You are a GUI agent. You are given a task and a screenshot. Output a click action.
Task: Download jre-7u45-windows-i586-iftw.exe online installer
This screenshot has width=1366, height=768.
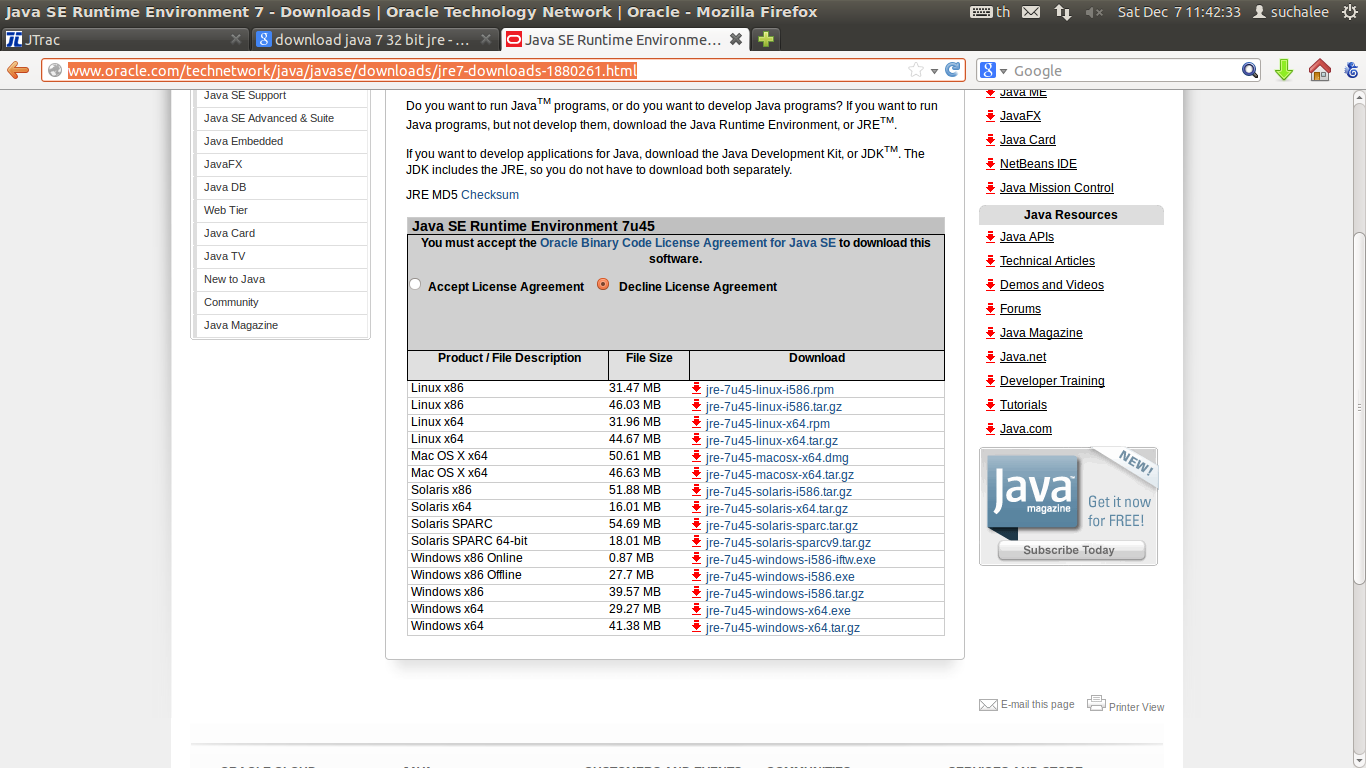[791, 560]
